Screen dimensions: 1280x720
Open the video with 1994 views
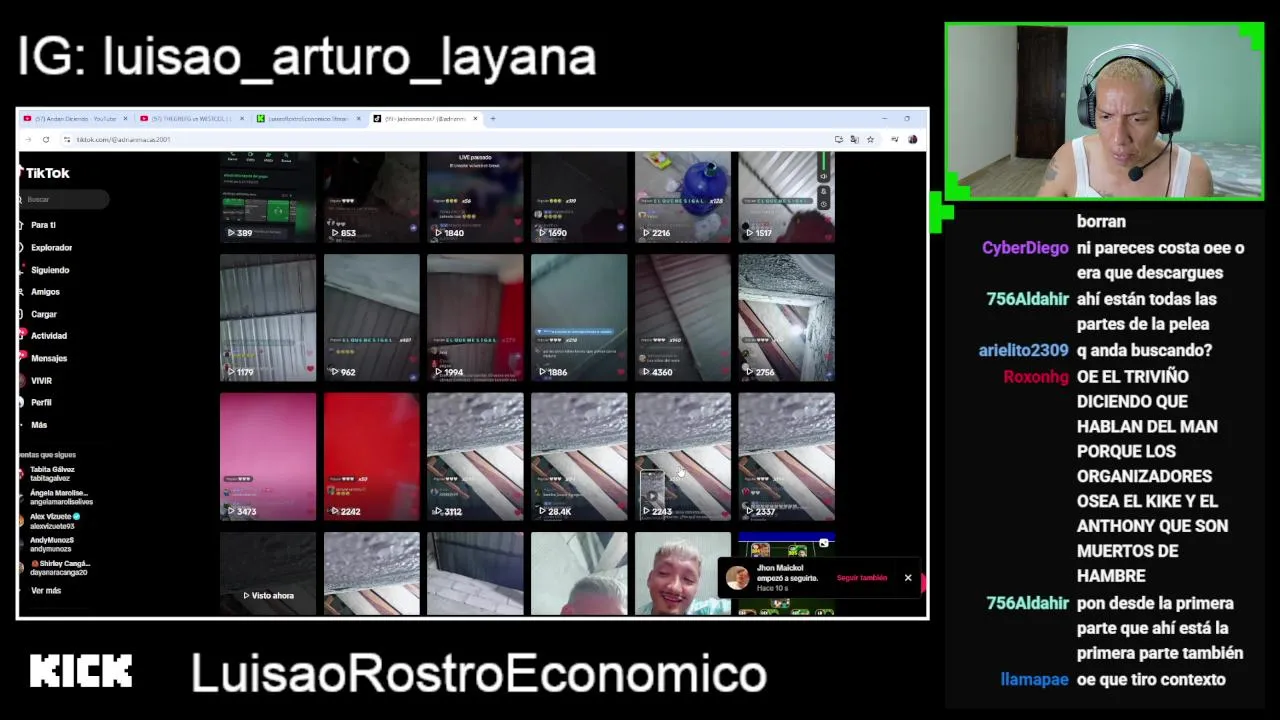point(475,317)
